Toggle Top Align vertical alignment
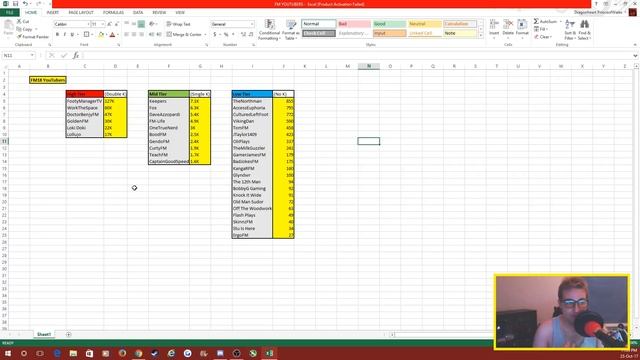The height and width of the screenshot is (360, 640). pyautogui.click(x=127, y=24)
